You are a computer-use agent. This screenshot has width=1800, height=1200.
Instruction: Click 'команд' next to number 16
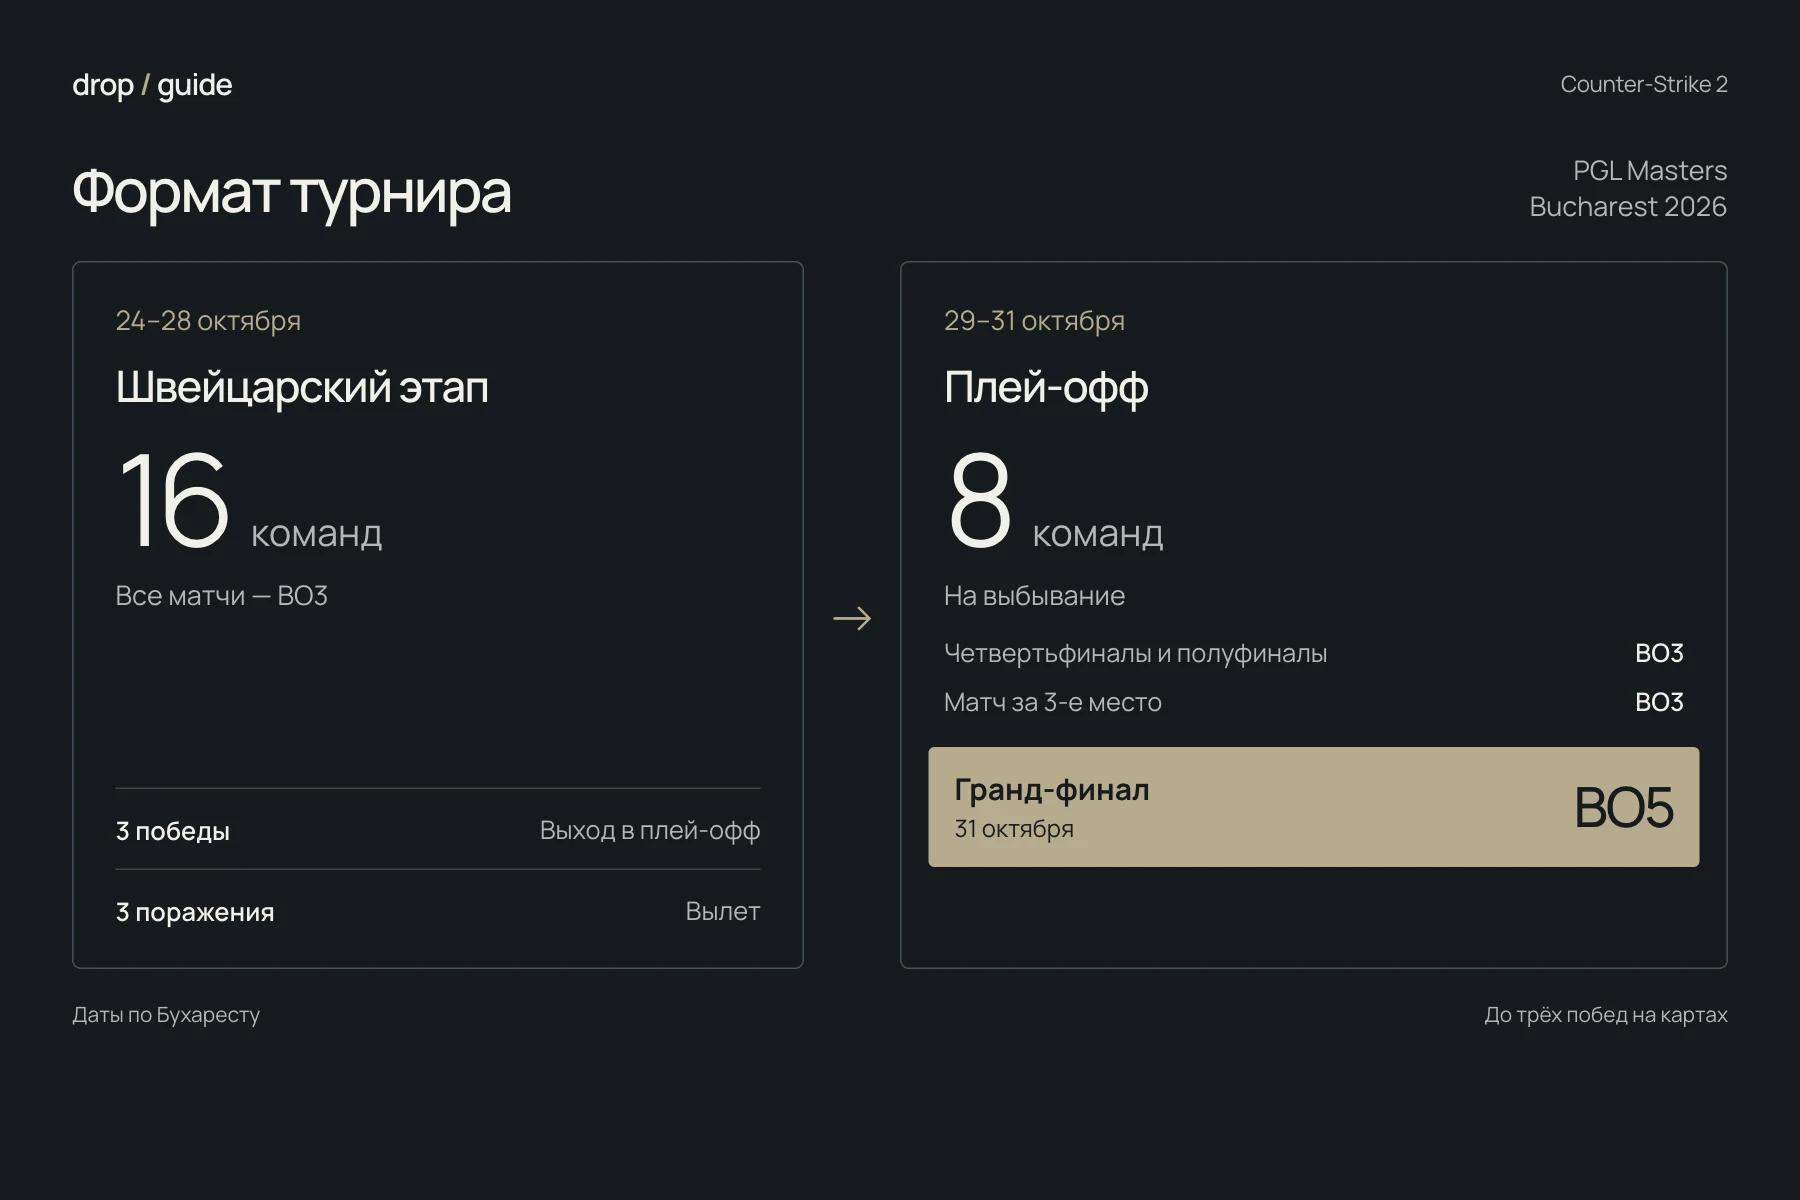[x=316, y=534]
